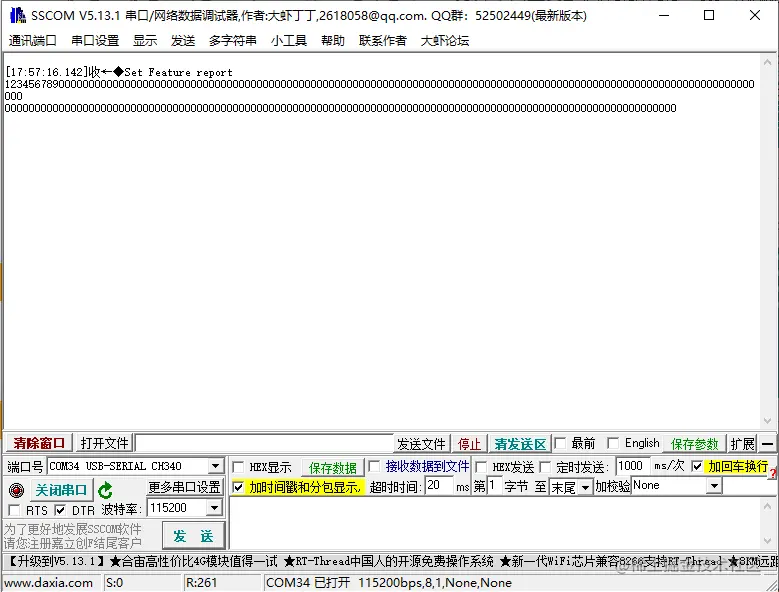This screenshot has height=592, width=779.
Task: Click the red question mark help icon
Action: coord(773,474)
